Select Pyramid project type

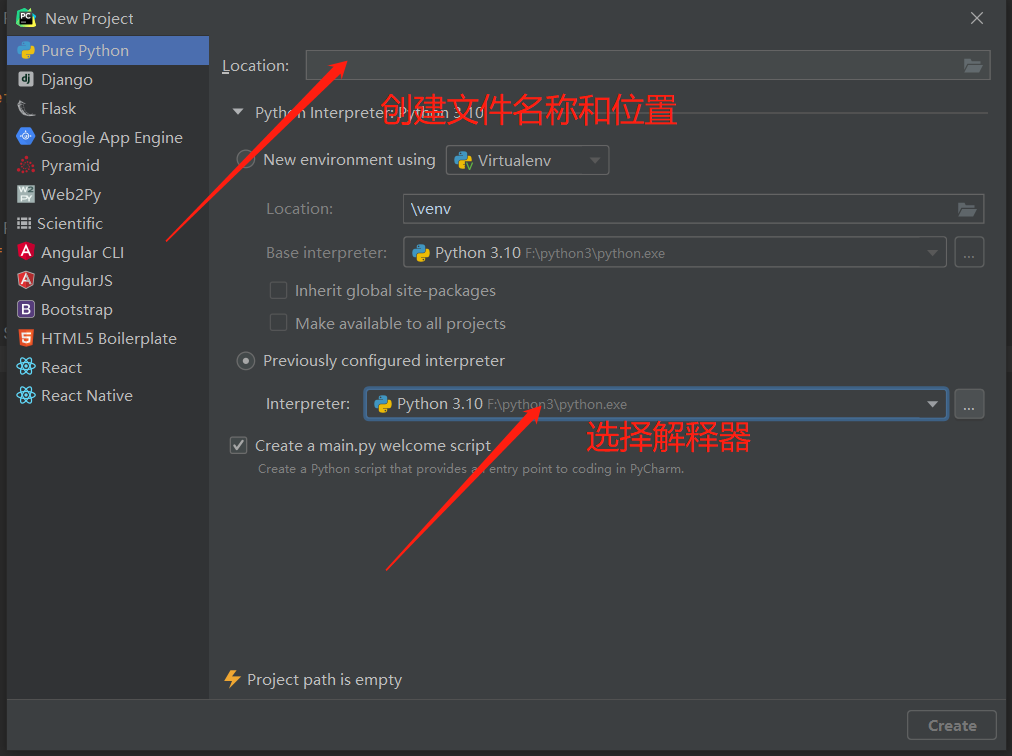[108, 165]
